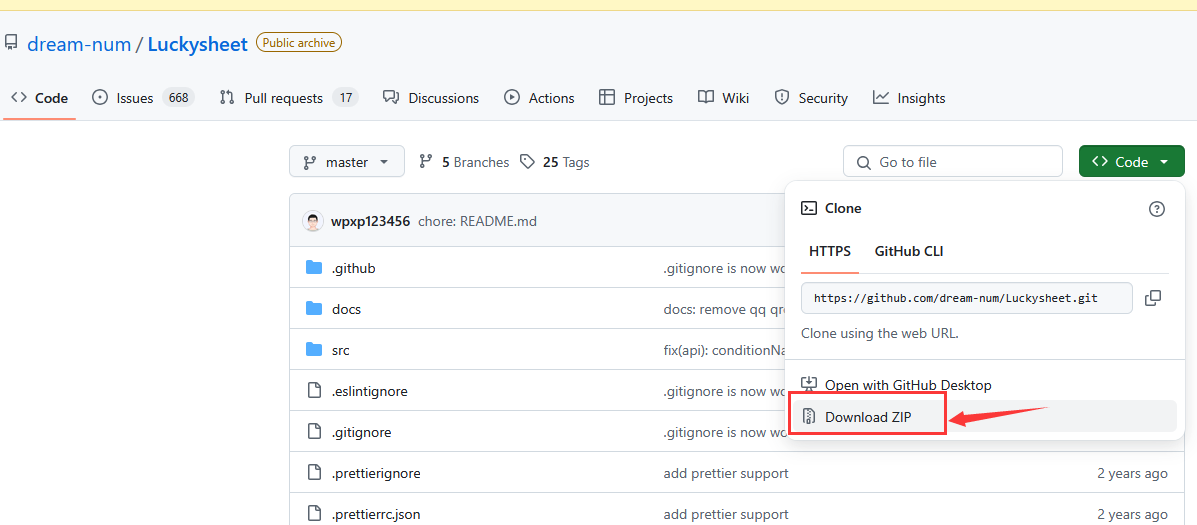This screenshot has height=525, width=1197.
Task: Open the .prettierrc.json file
Action: (376, 514)
